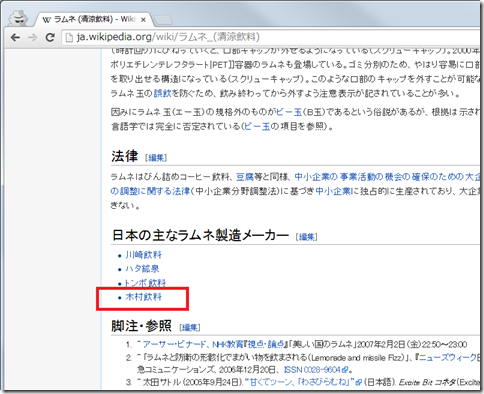The image size is (484, 394).
Task: Open the ISSN 0028-9604 link
Action: (316, 370)
